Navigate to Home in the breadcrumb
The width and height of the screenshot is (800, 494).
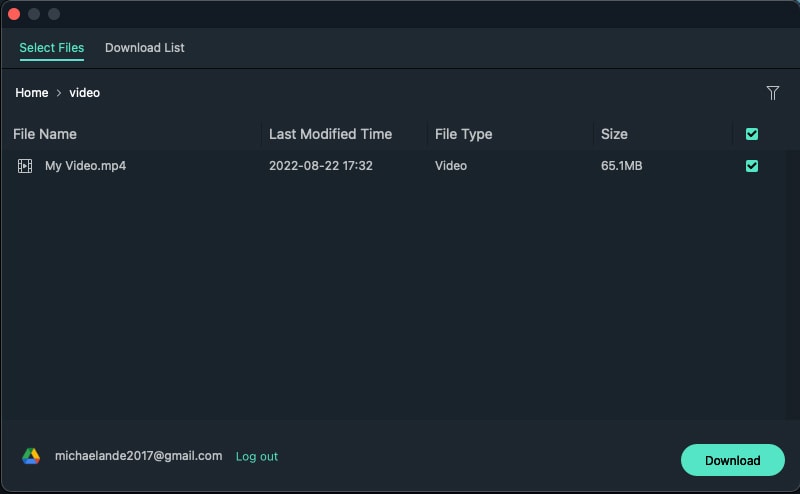pos(32,93)
